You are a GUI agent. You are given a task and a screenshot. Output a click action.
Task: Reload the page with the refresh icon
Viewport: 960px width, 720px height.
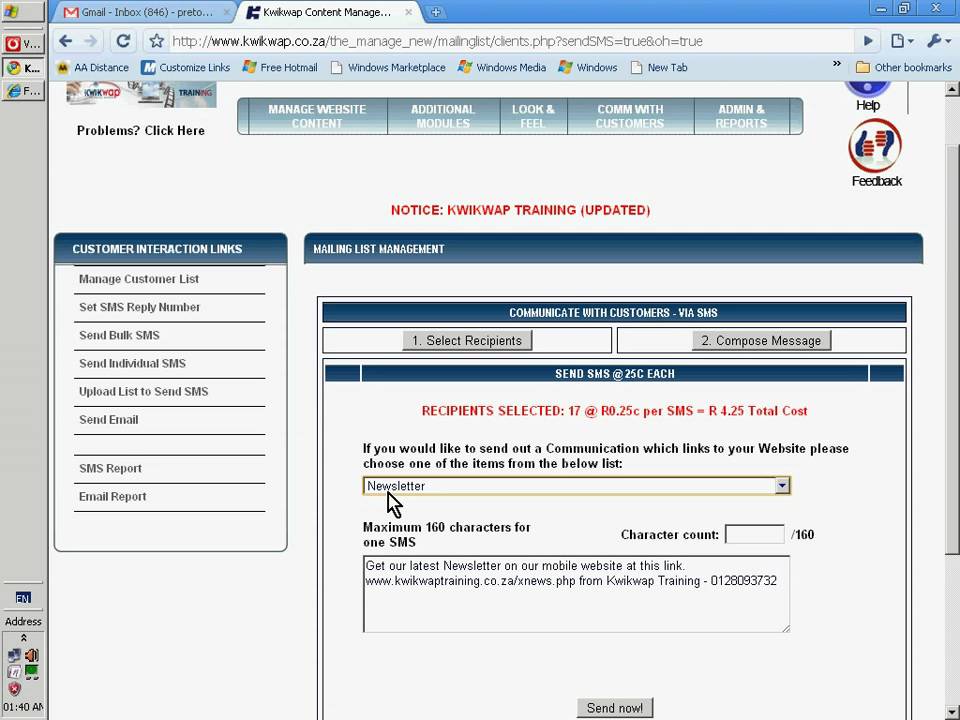[x=123, y=41]
